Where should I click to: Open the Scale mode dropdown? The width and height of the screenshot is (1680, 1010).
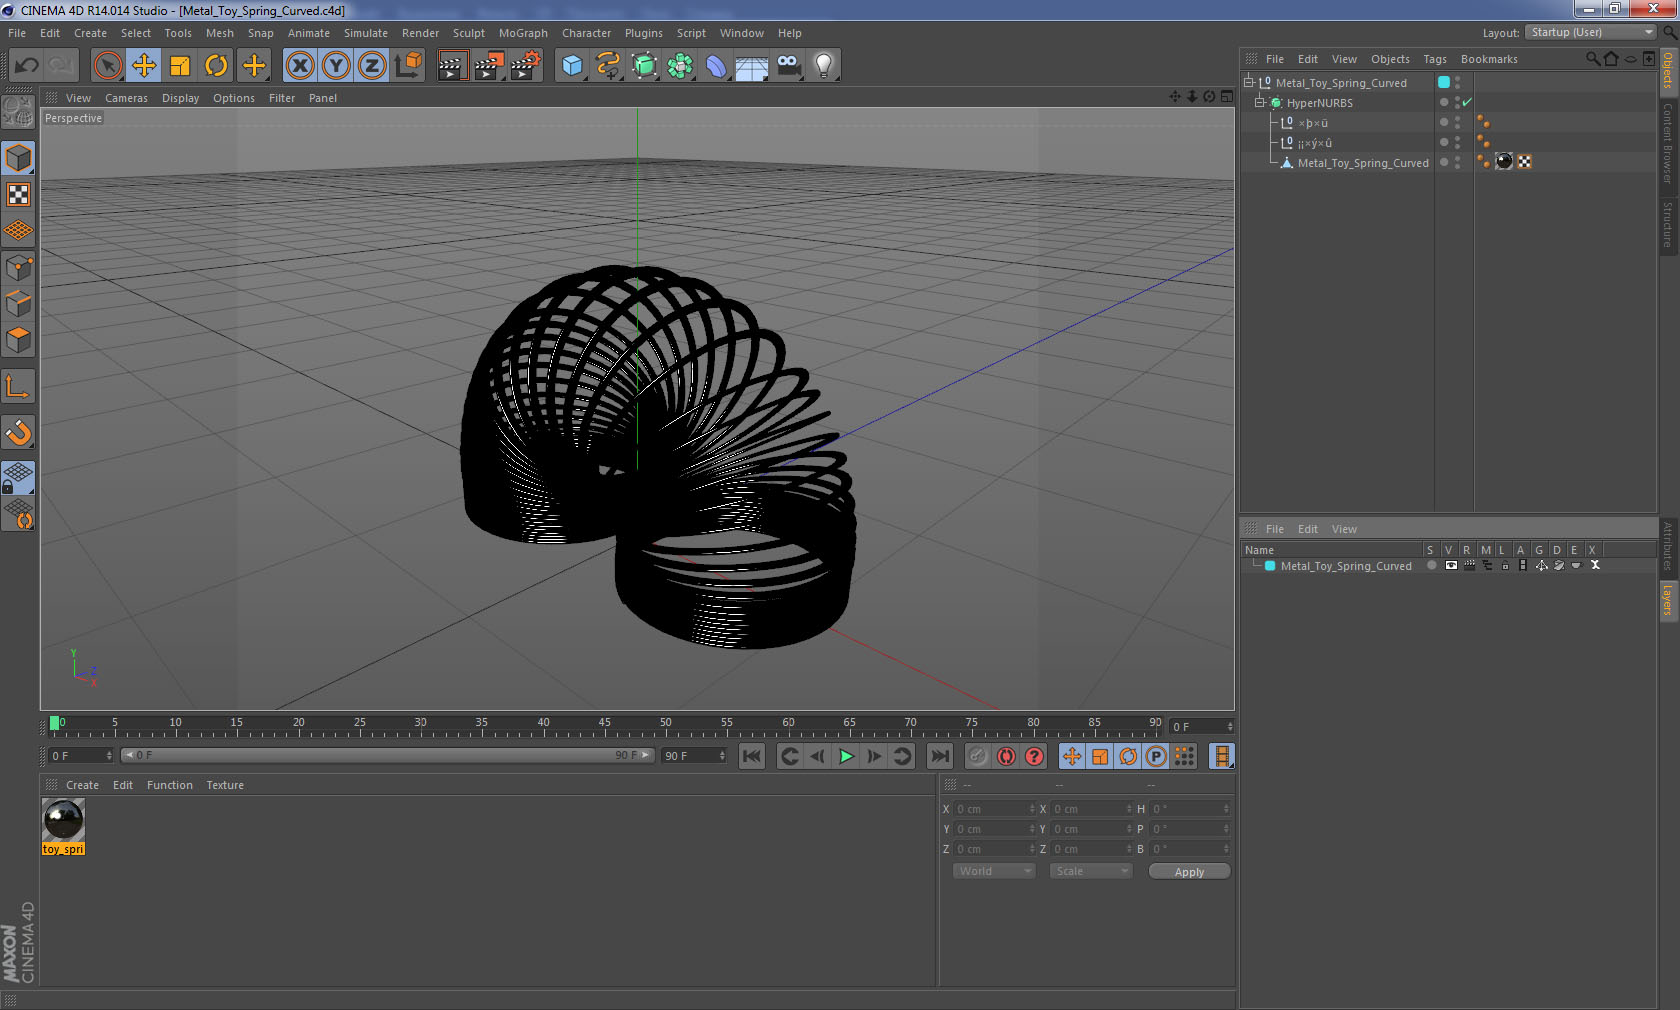(x=1091, y=871)
